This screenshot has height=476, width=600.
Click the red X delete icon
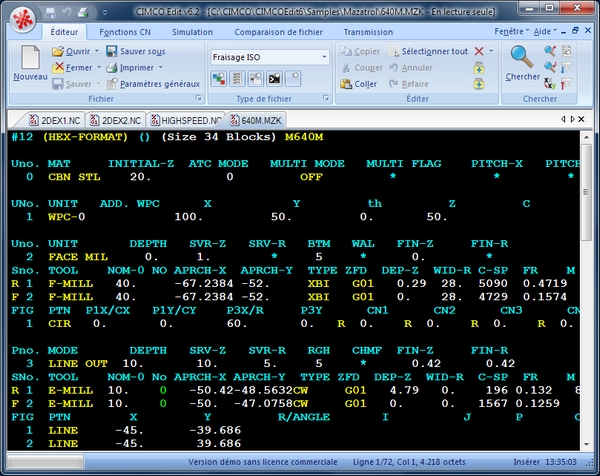click(x=479, y=51)
